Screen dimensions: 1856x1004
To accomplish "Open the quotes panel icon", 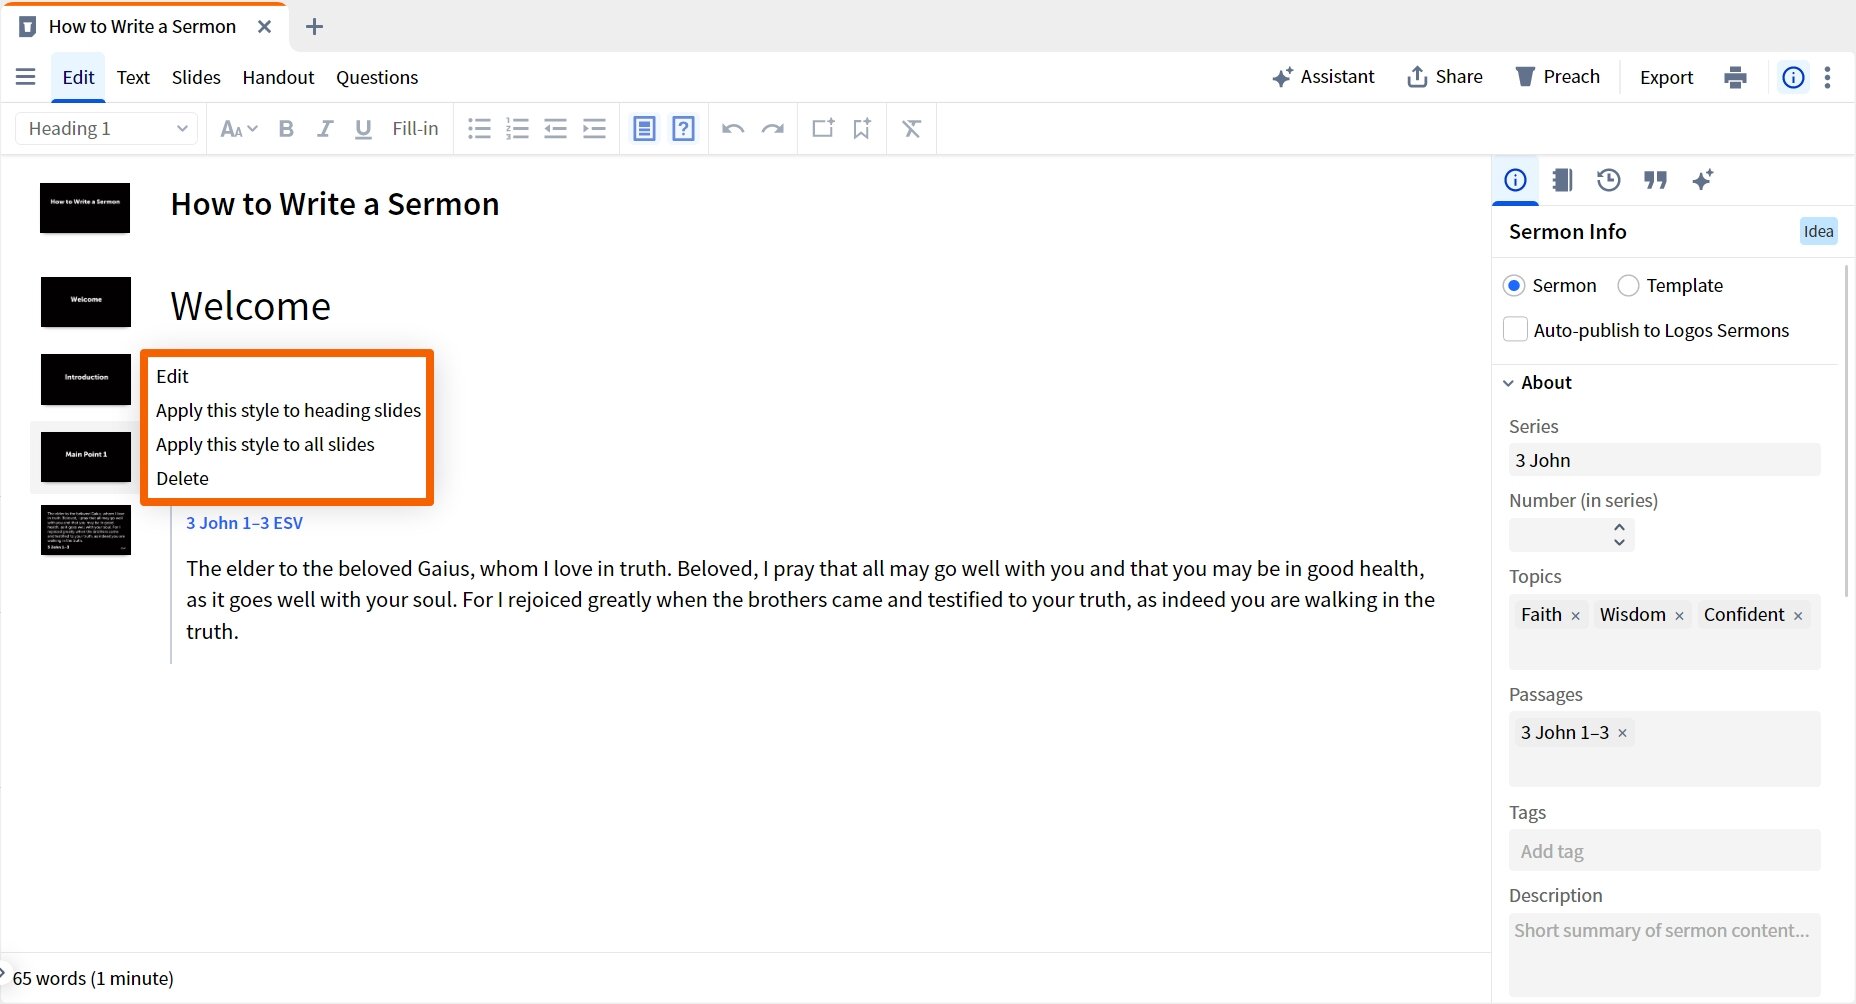I will click(1655, 180).
